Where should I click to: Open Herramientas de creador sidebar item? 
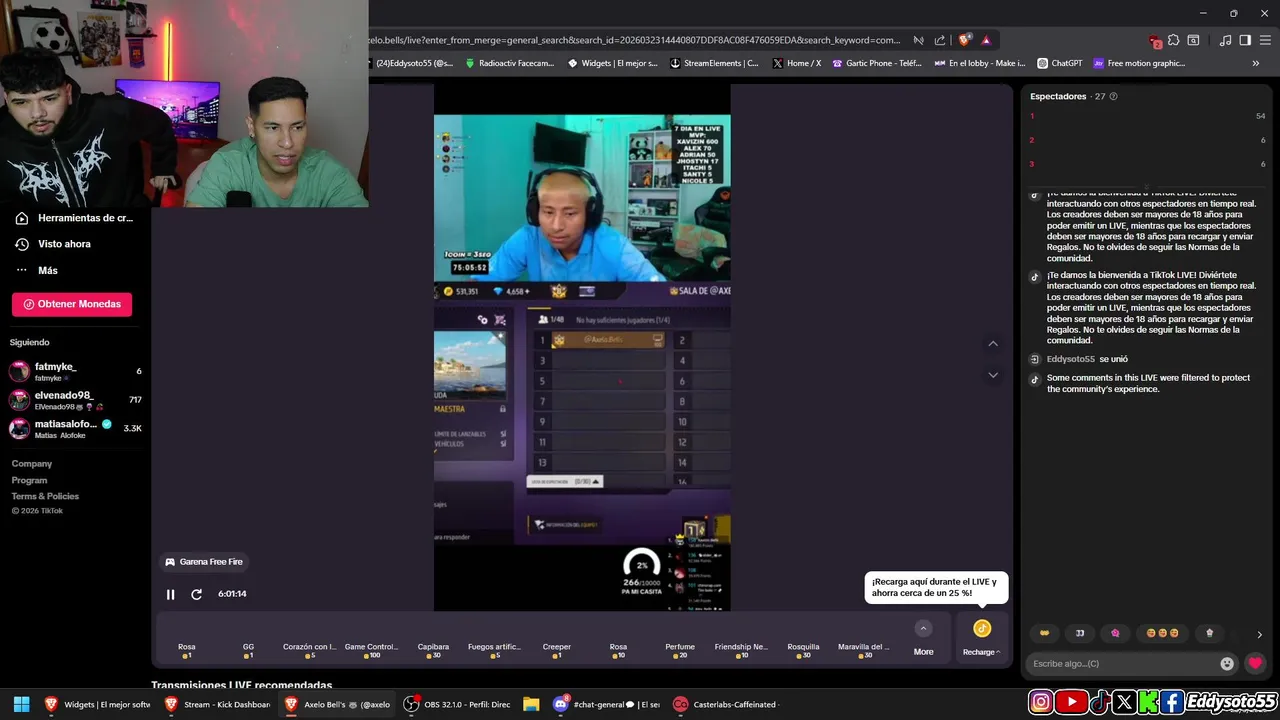tap(75, 218)
